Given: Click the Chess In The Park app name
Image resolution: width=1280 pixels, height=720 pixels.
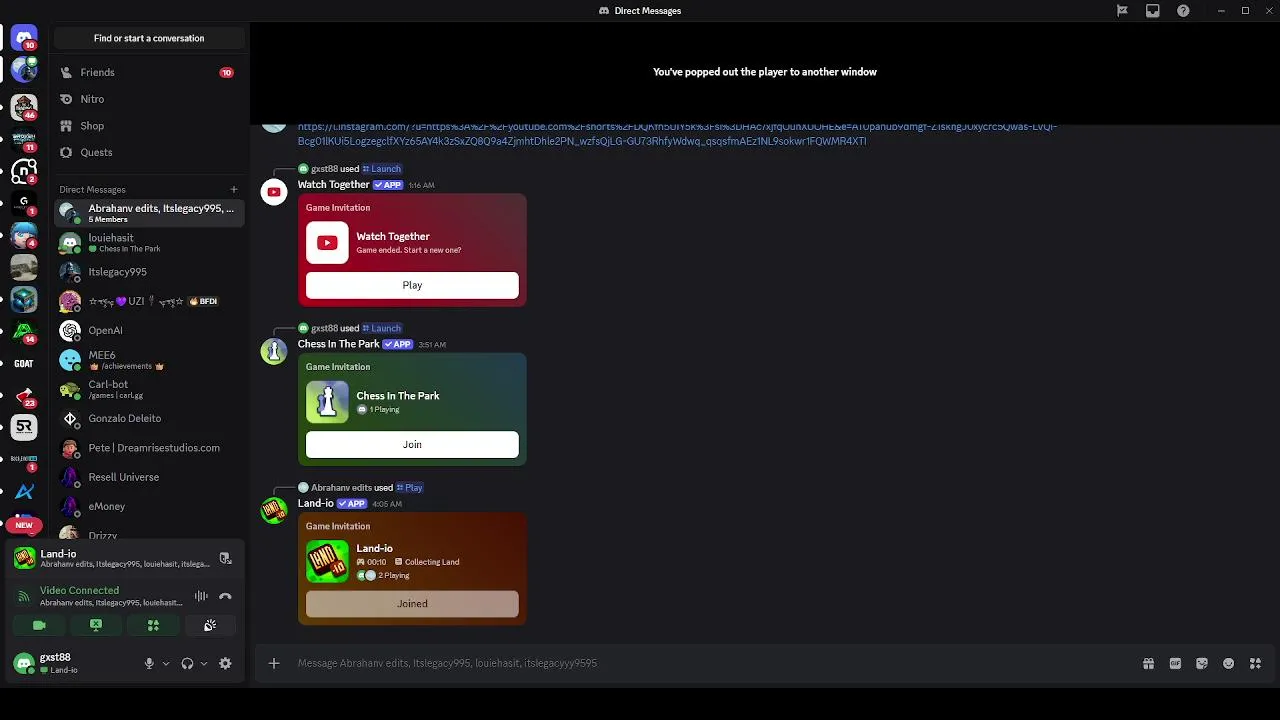Looking at the screenshot, I should pos(338,344).
